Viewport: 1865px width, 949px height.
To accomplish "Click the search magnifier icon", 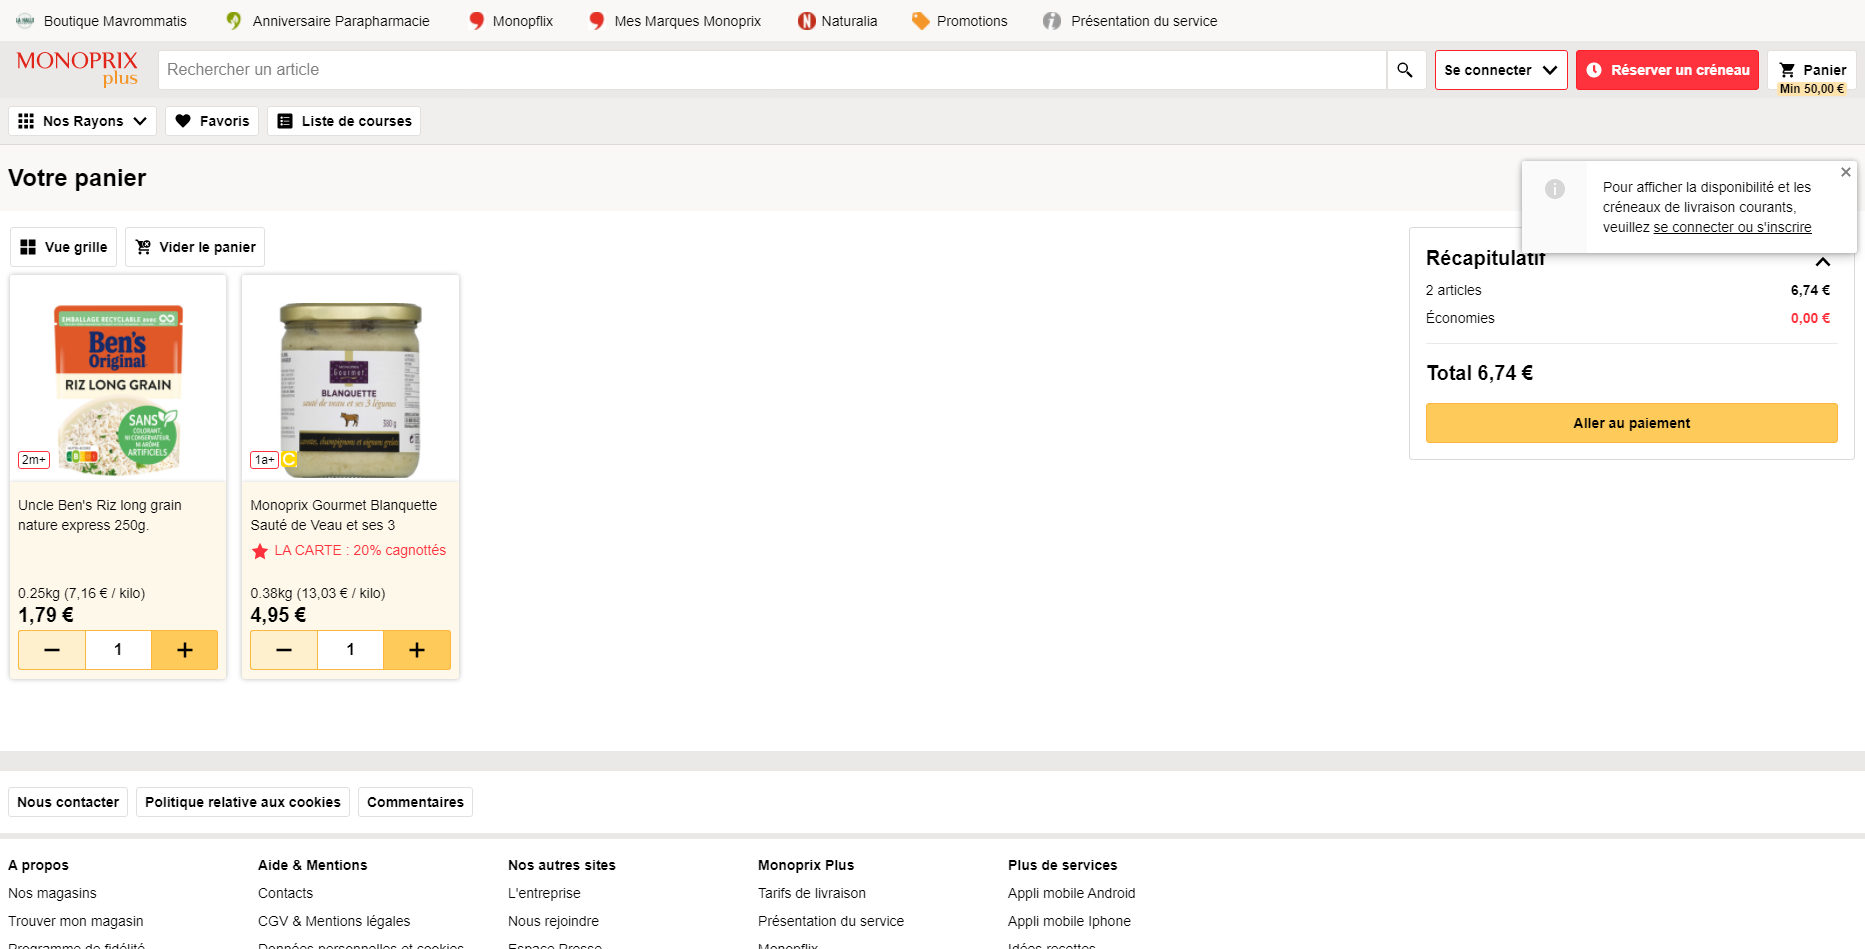I will (1405, 70).
